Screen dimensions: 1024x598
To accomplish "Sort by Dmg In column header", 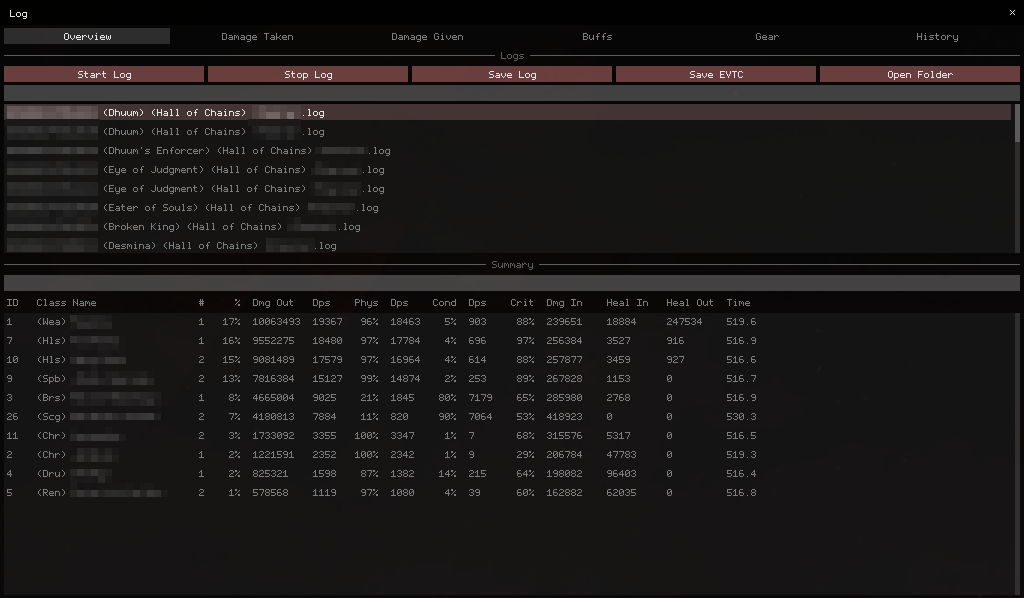I will [x=564, y=303].
